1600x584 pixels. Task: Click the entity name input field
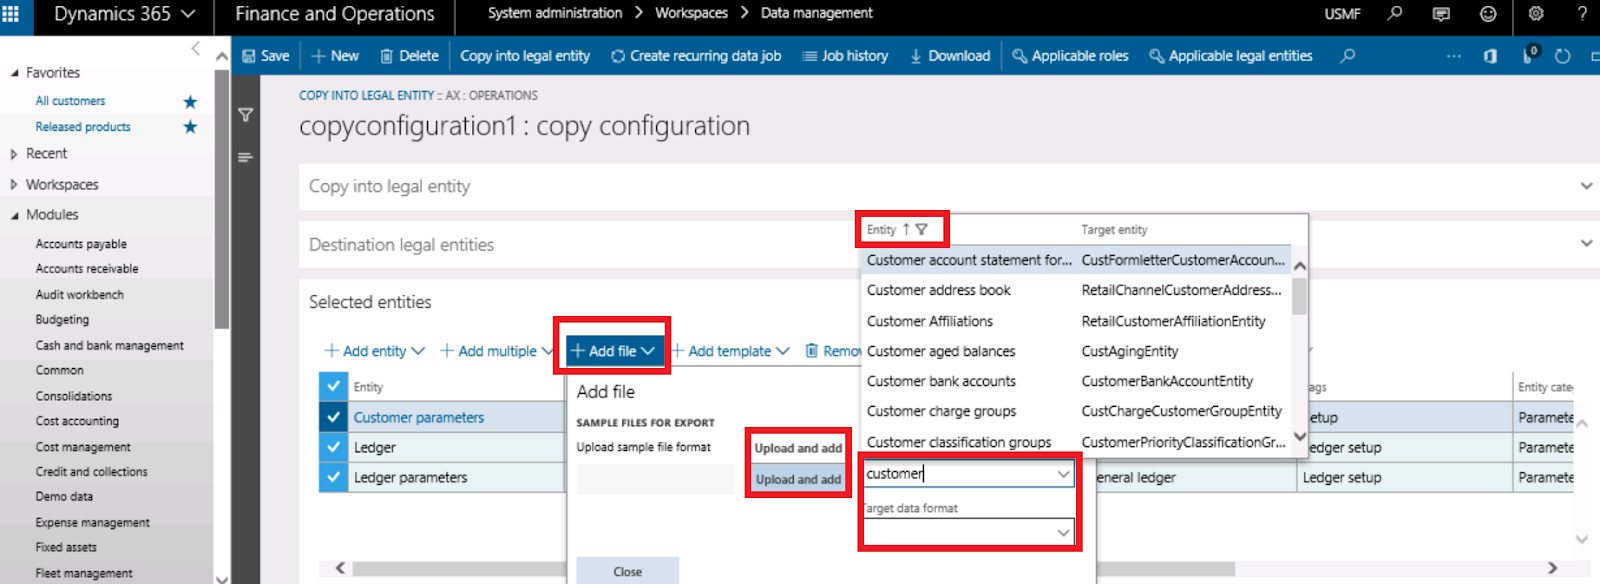957,474
